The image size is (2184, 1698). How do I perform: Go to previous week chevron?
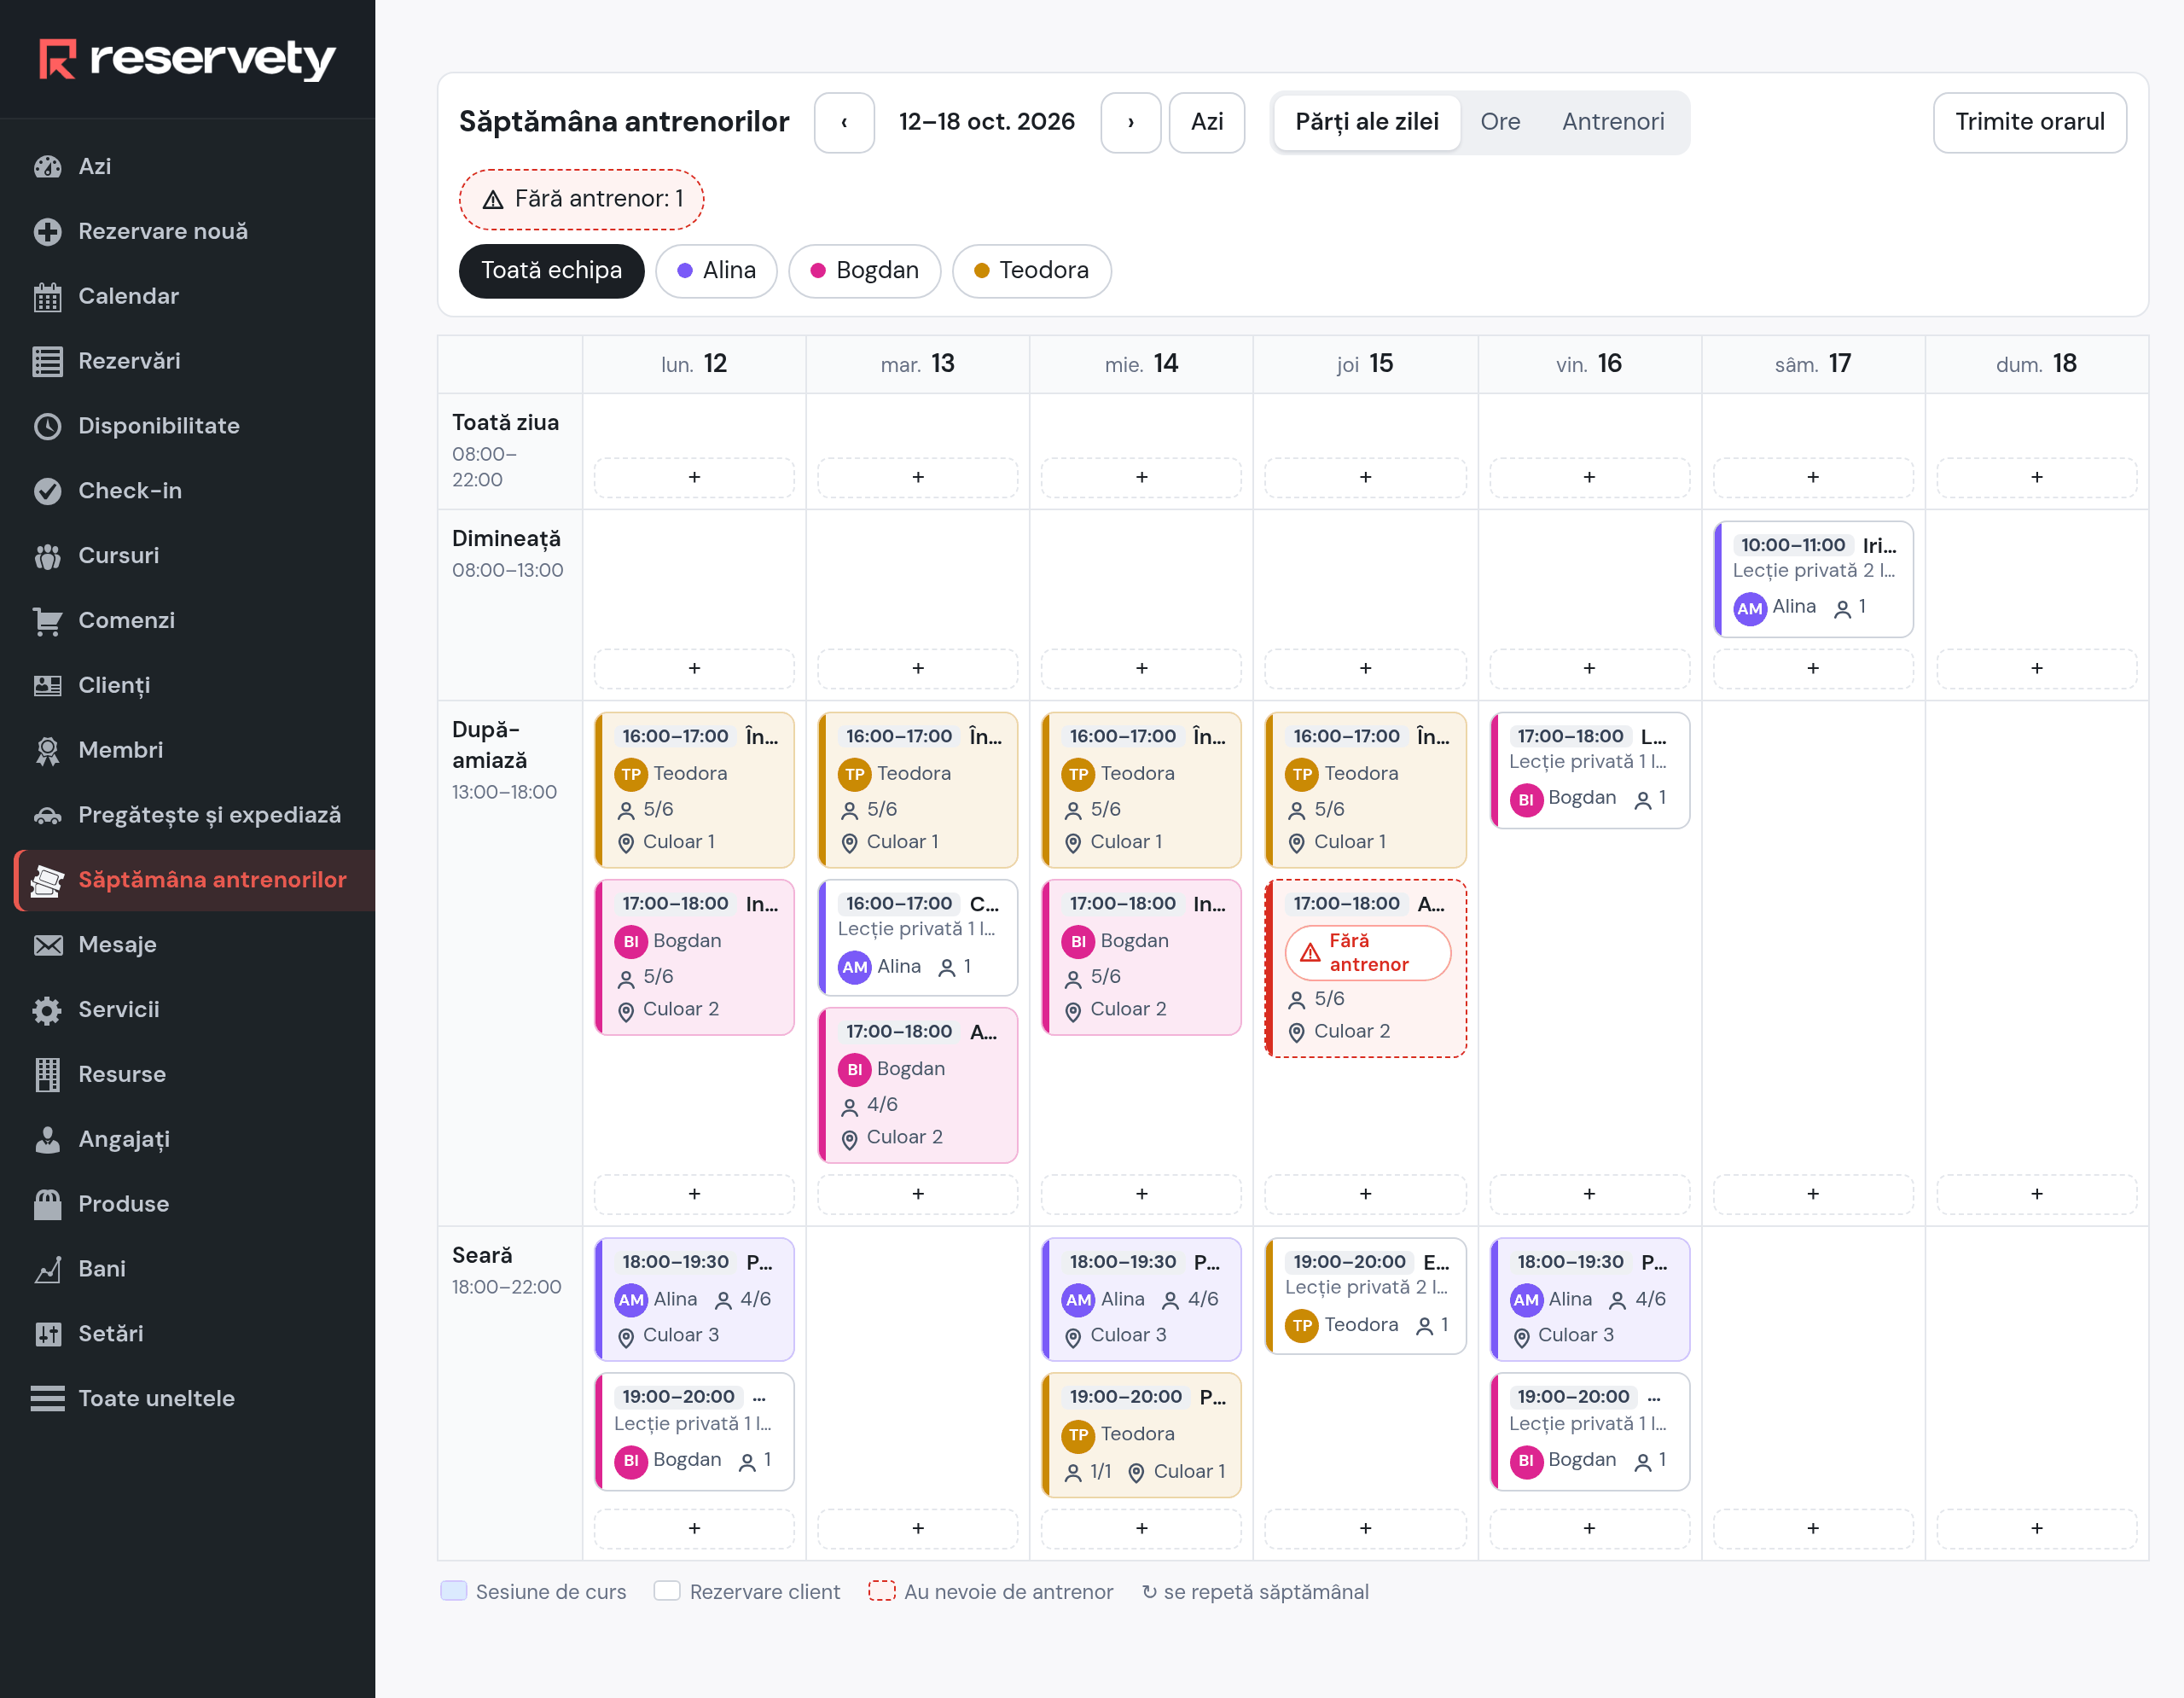coord(844,123)
